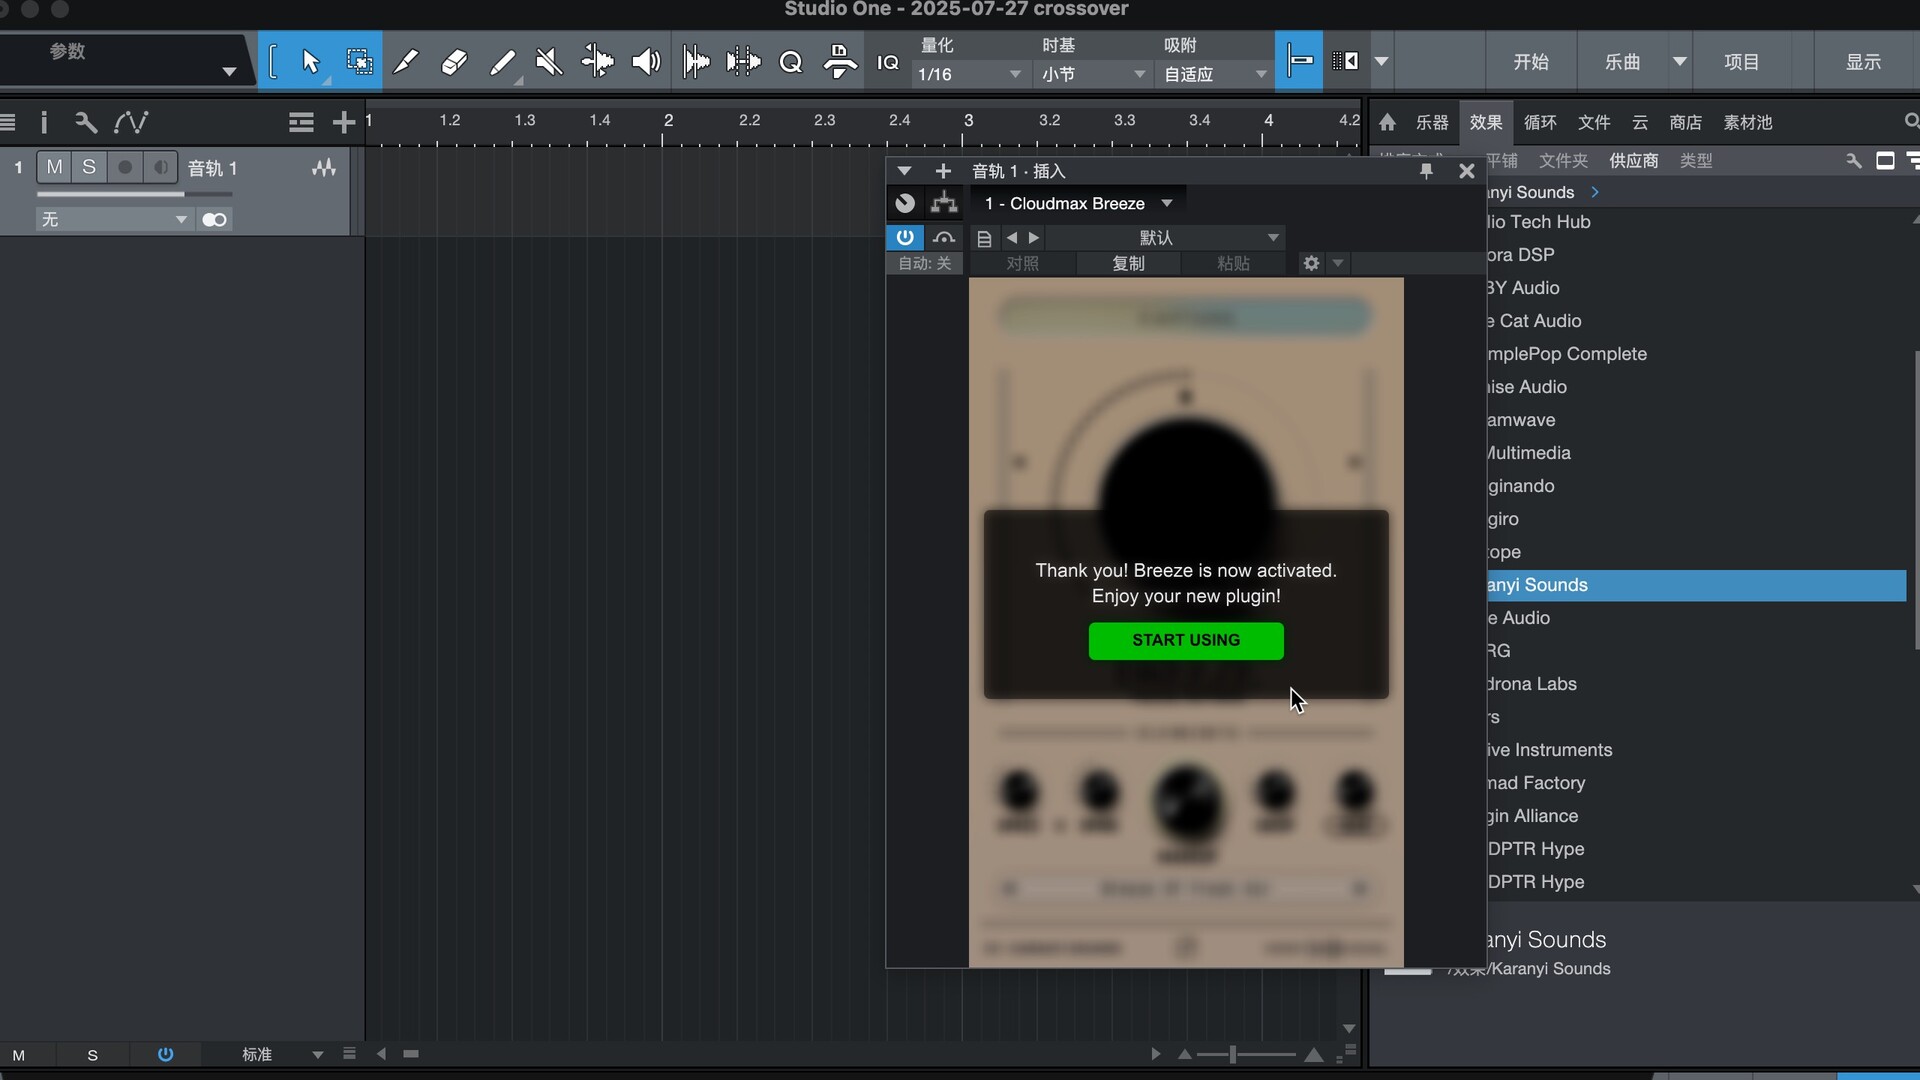Click the plugin routing icon
Image resolution: width=1920 pixels, height=1080 pixels.
(x=944, y=203)
